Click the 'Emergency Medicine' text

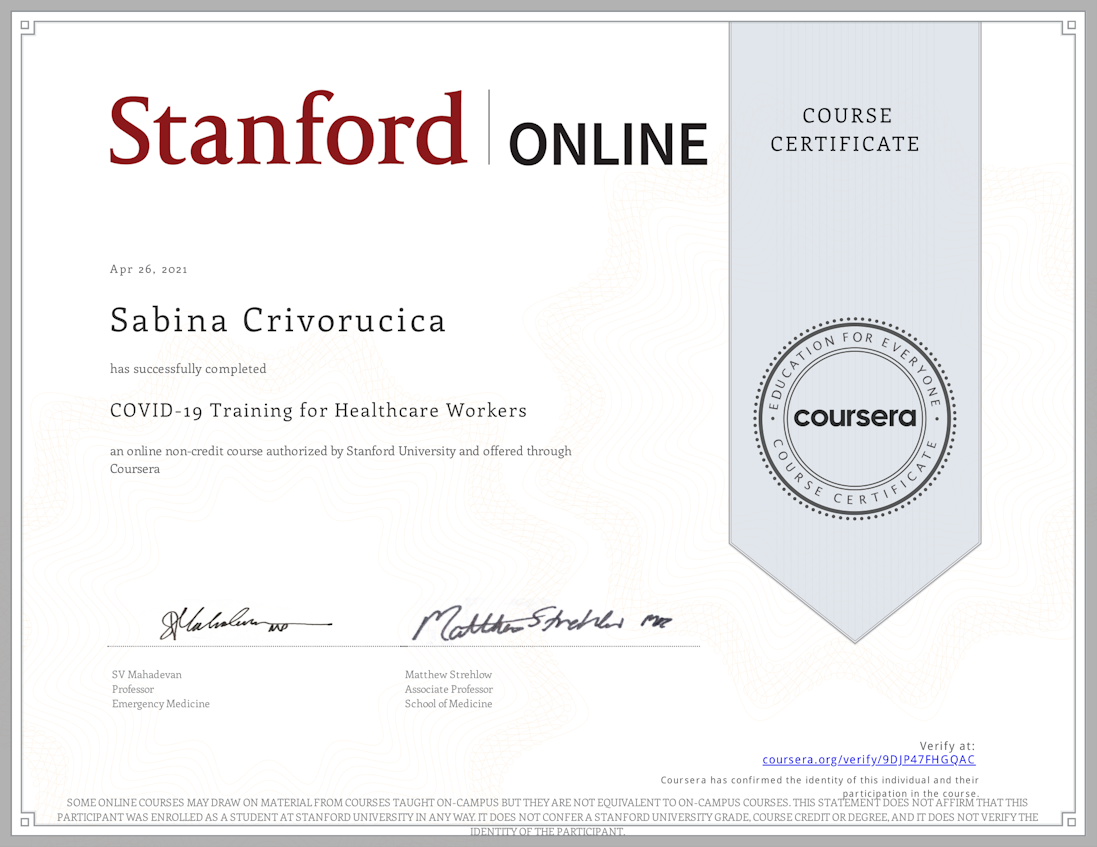click(161, 704)
